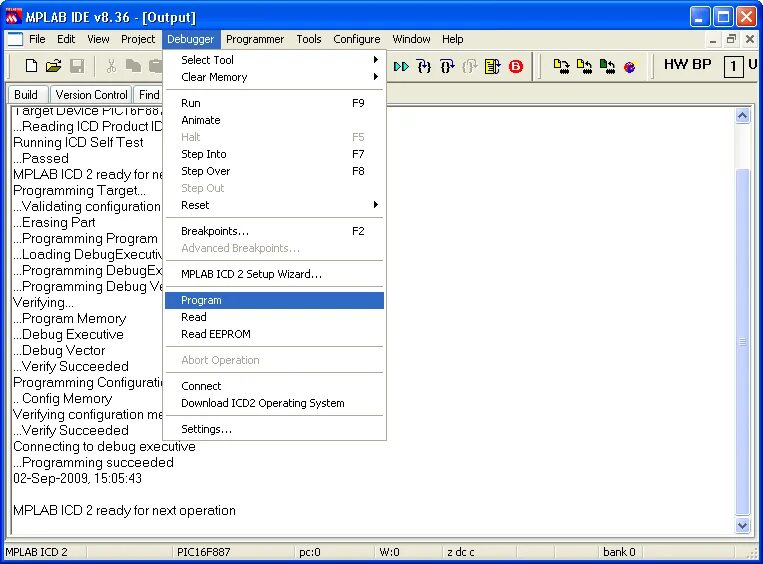Open the Project menu
Viewport: 763px width, 564px height.
pyautogui.click(x=138, y=39)
